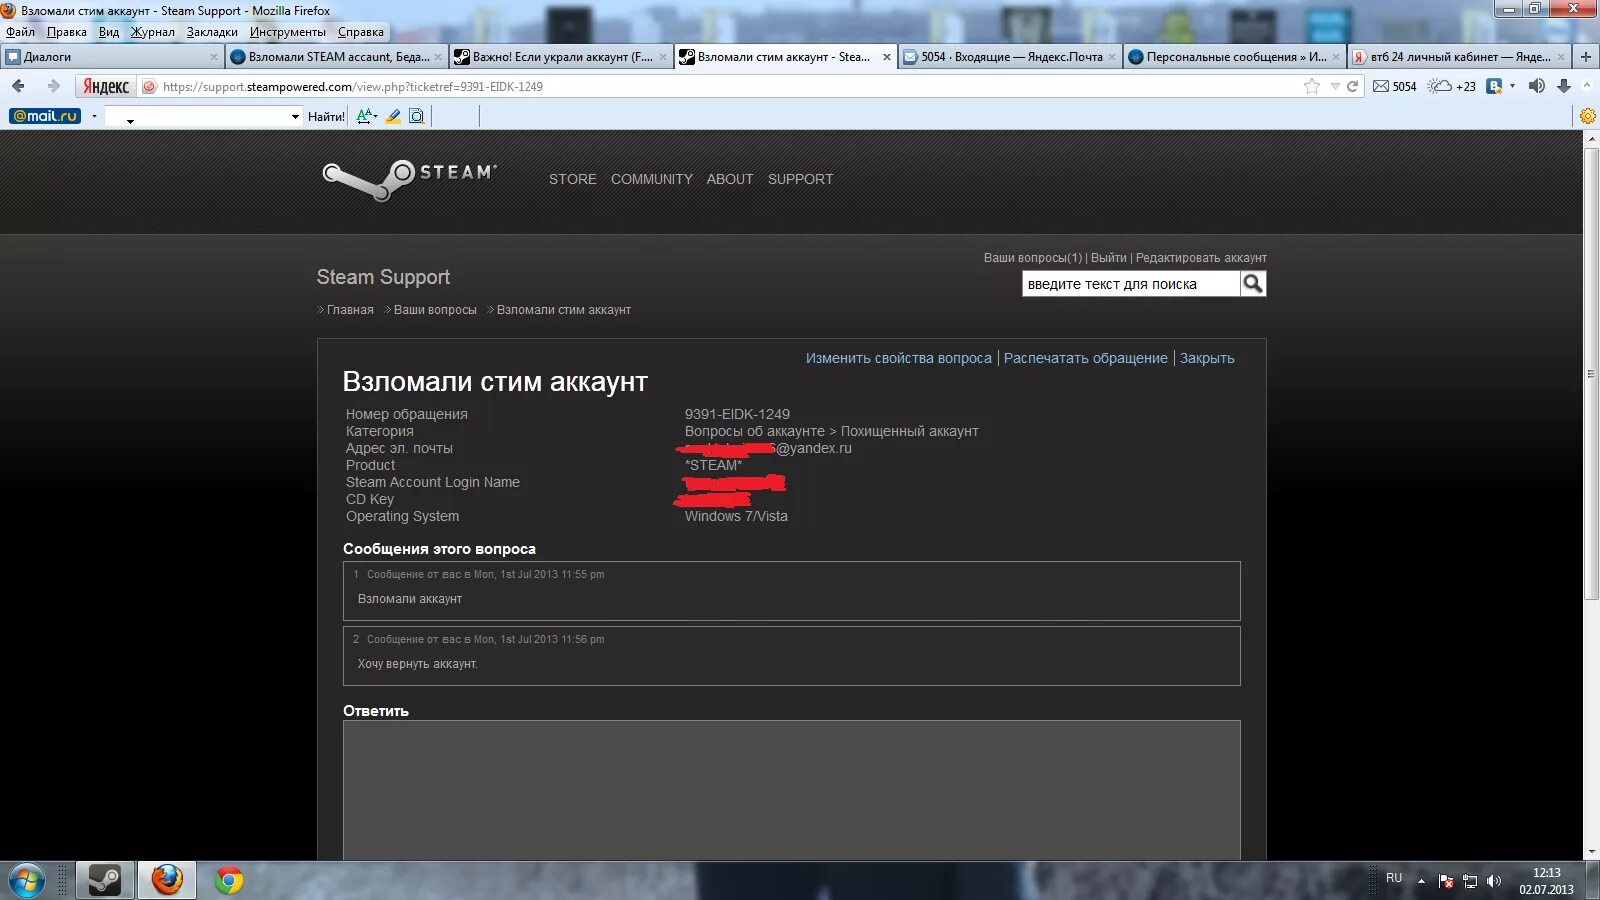Open the weather +23 toolbar widget
The height and width of the screenshot is (900, 1600).
coord(1451,86)
